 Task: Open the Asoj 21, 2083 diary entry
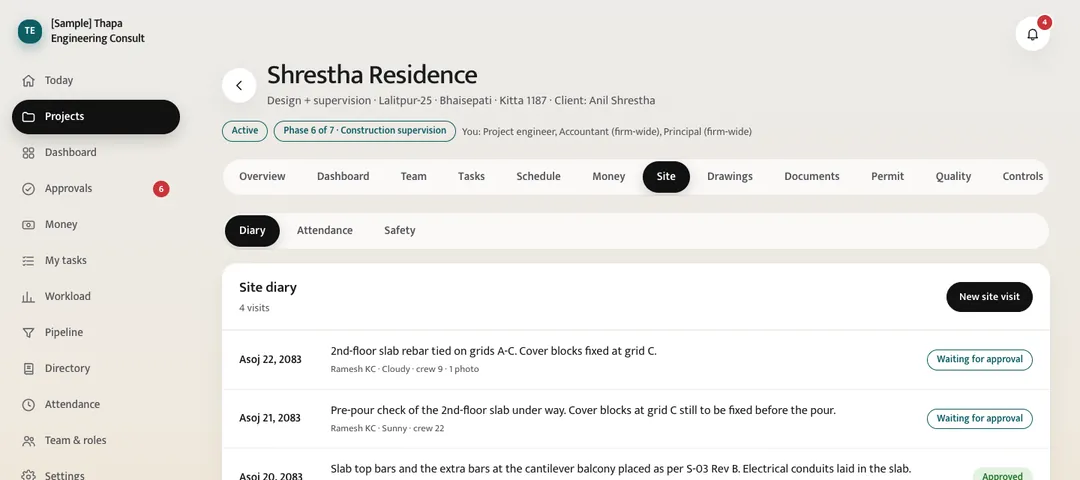click(636, 419)
